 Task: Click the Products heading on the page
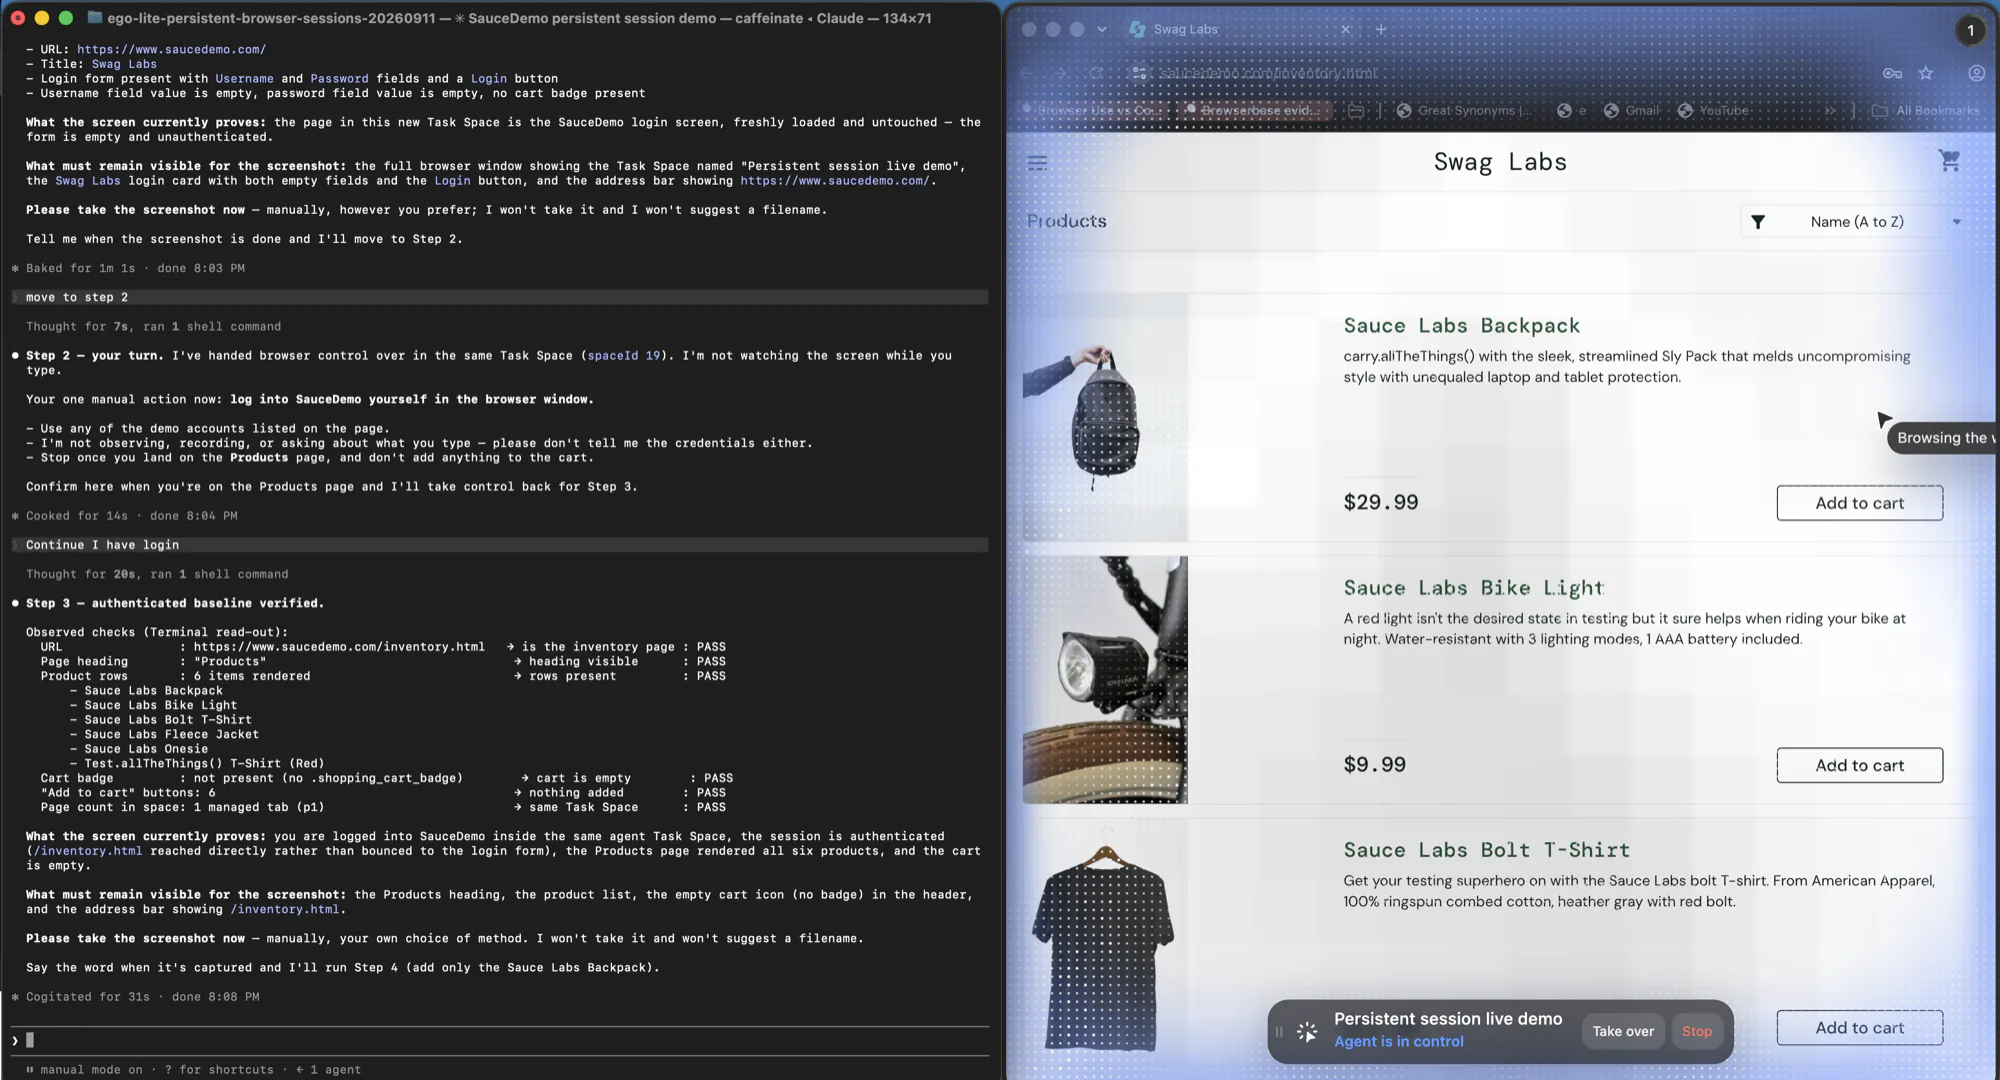1066,221
